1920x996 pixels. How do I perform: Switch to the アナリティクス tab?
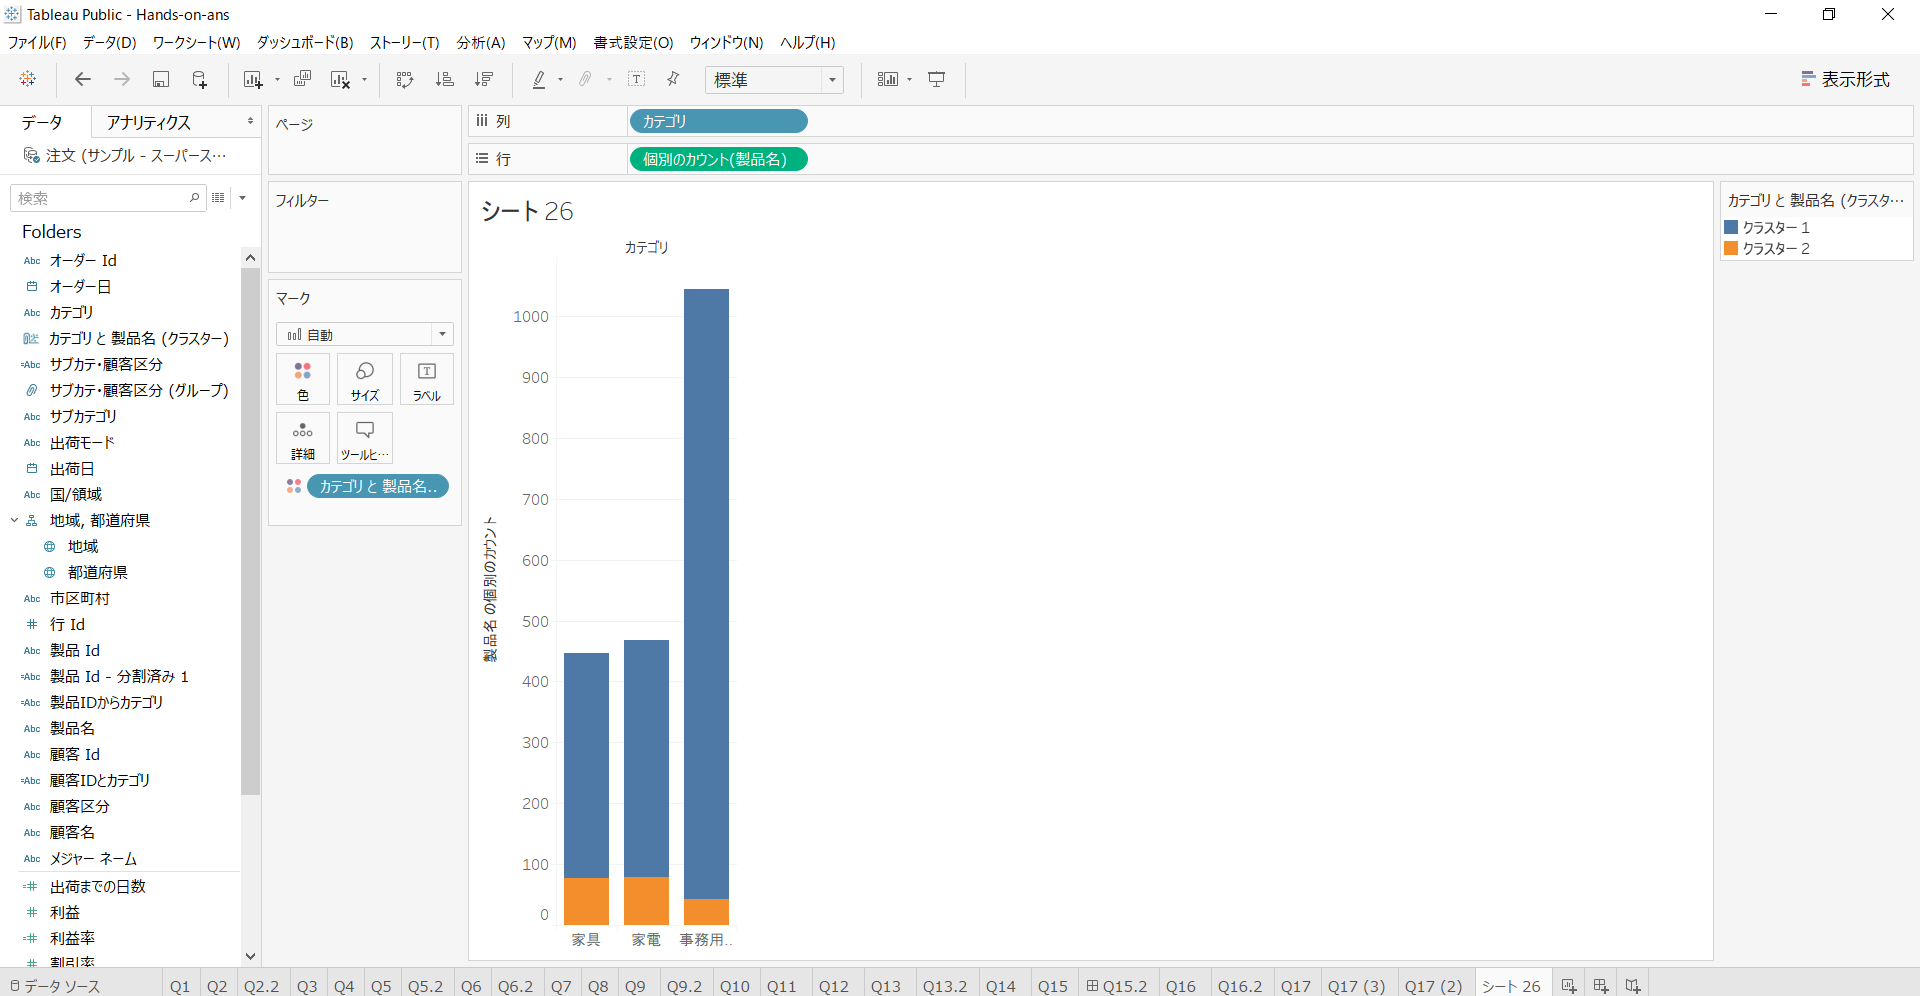pos(149,122)
